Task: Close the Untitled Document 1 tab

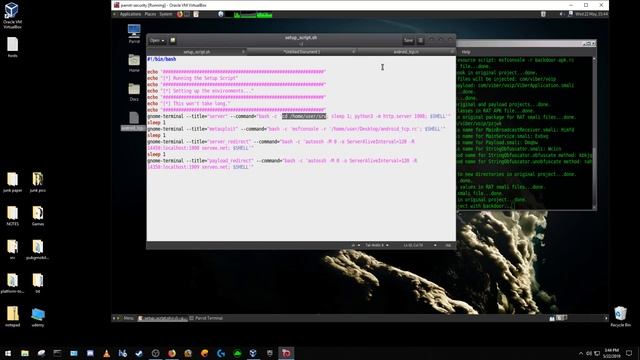Action: (353, 52)
